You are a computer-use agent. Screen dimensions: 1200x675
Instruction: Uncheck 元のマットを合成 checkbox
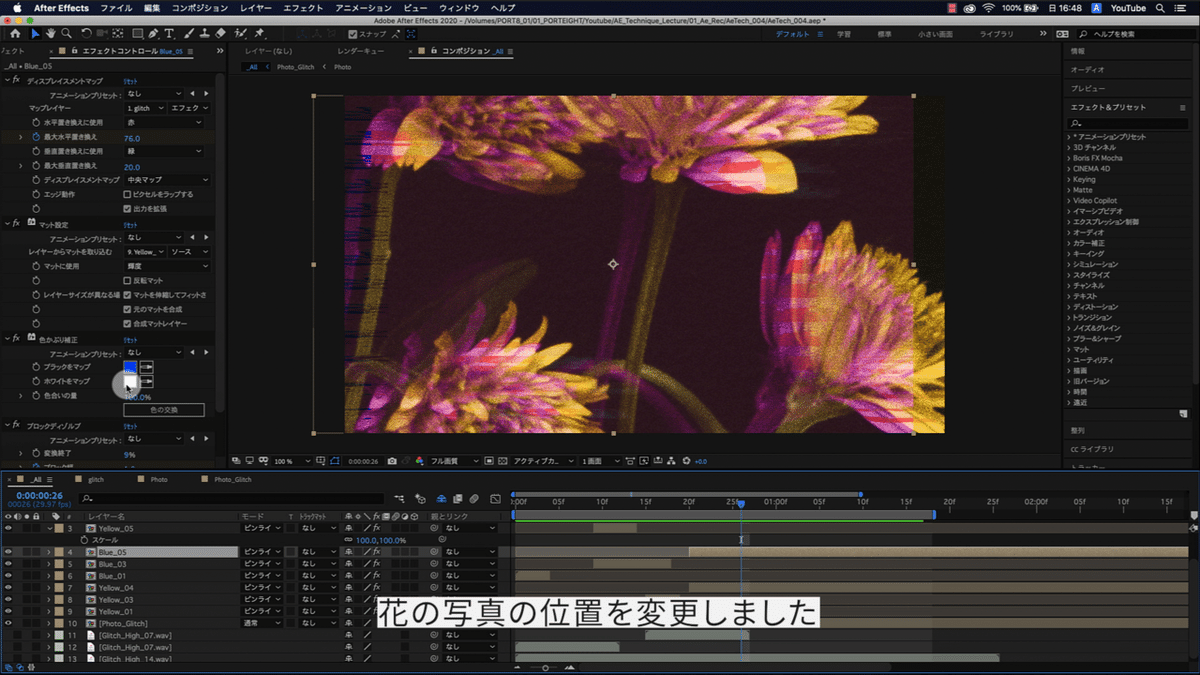click(x=126, y=310)
